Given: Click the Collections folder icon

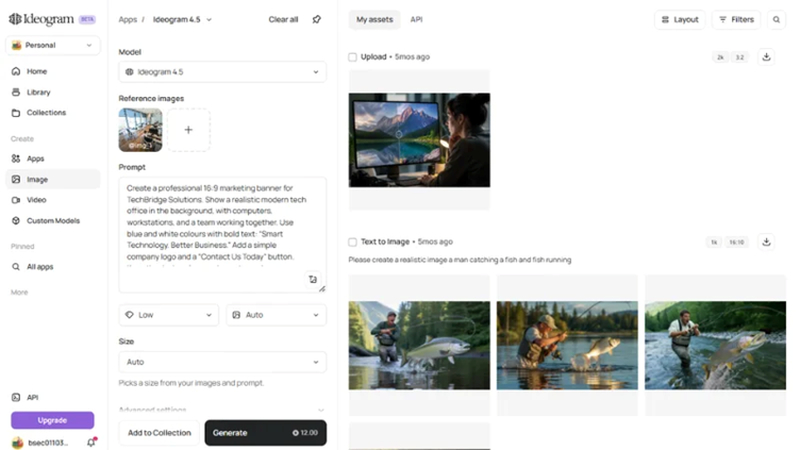Looking at the screenshot, I should (16, 113).
